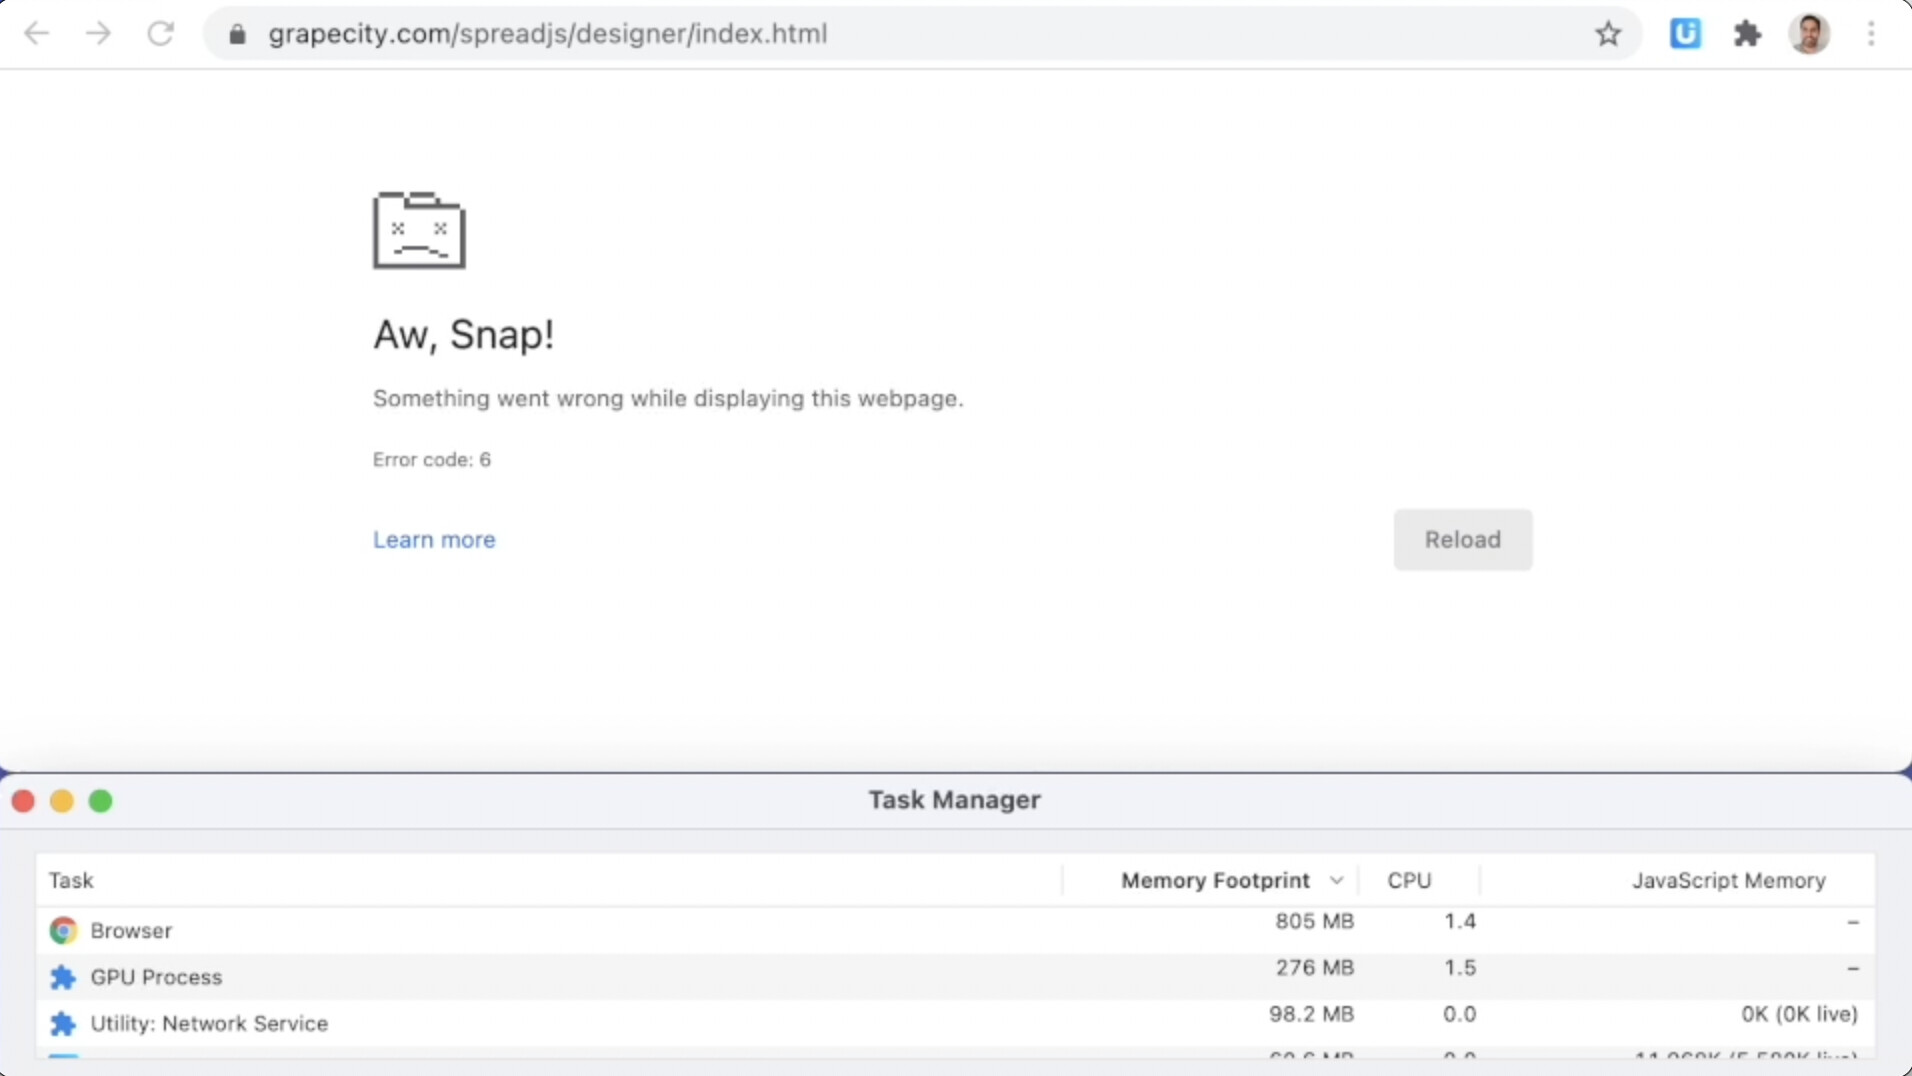
Task: Navigate forward using the arrow icon
Action: click(99, 33)
